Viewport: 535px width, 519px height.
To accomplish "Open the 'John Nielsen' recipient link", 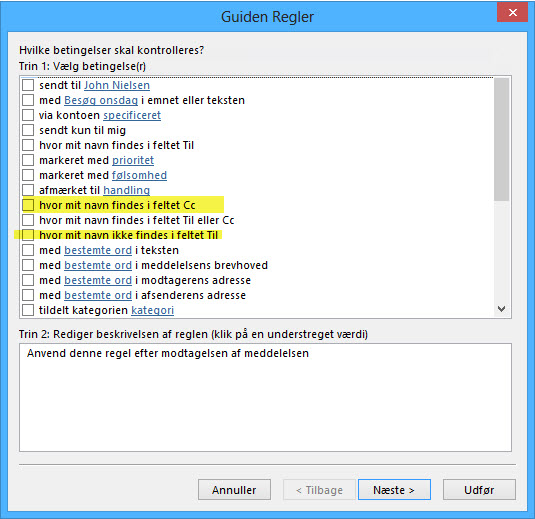I will tap(117, 85).
